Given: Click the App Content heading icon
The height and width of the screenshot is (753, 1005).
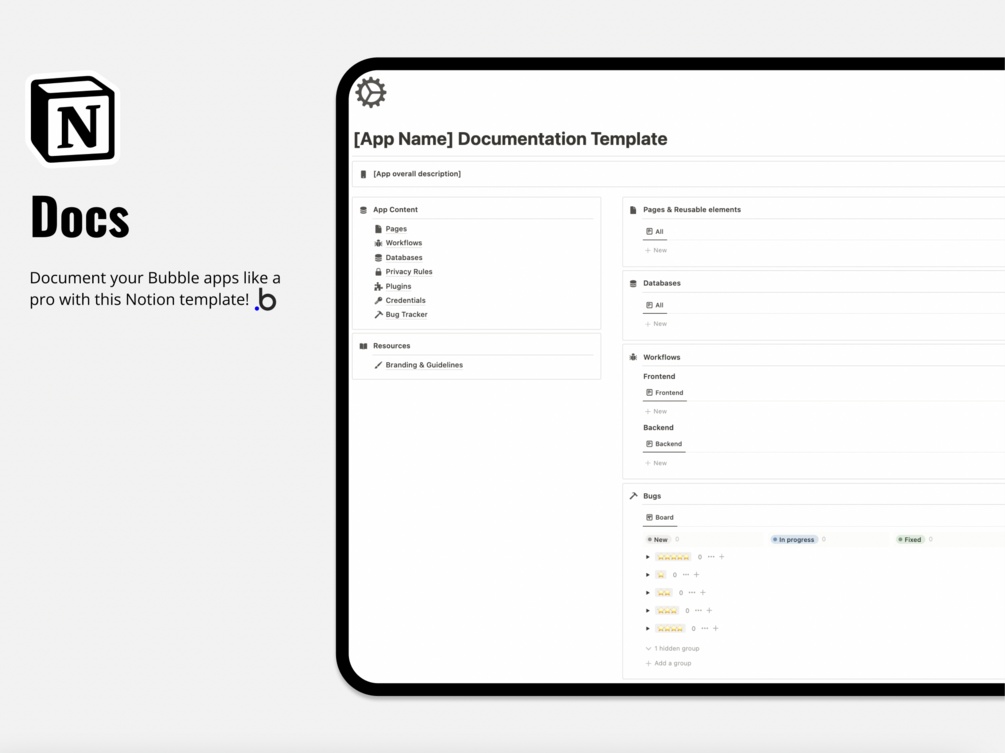Looking at the screenshot, I should point(363,210).
